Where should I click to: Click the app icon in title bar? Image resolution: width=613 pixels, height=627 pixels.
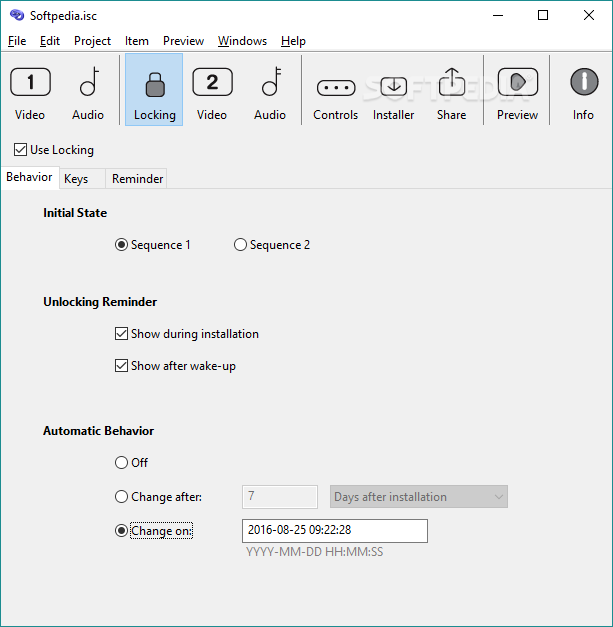pos(17,16)
